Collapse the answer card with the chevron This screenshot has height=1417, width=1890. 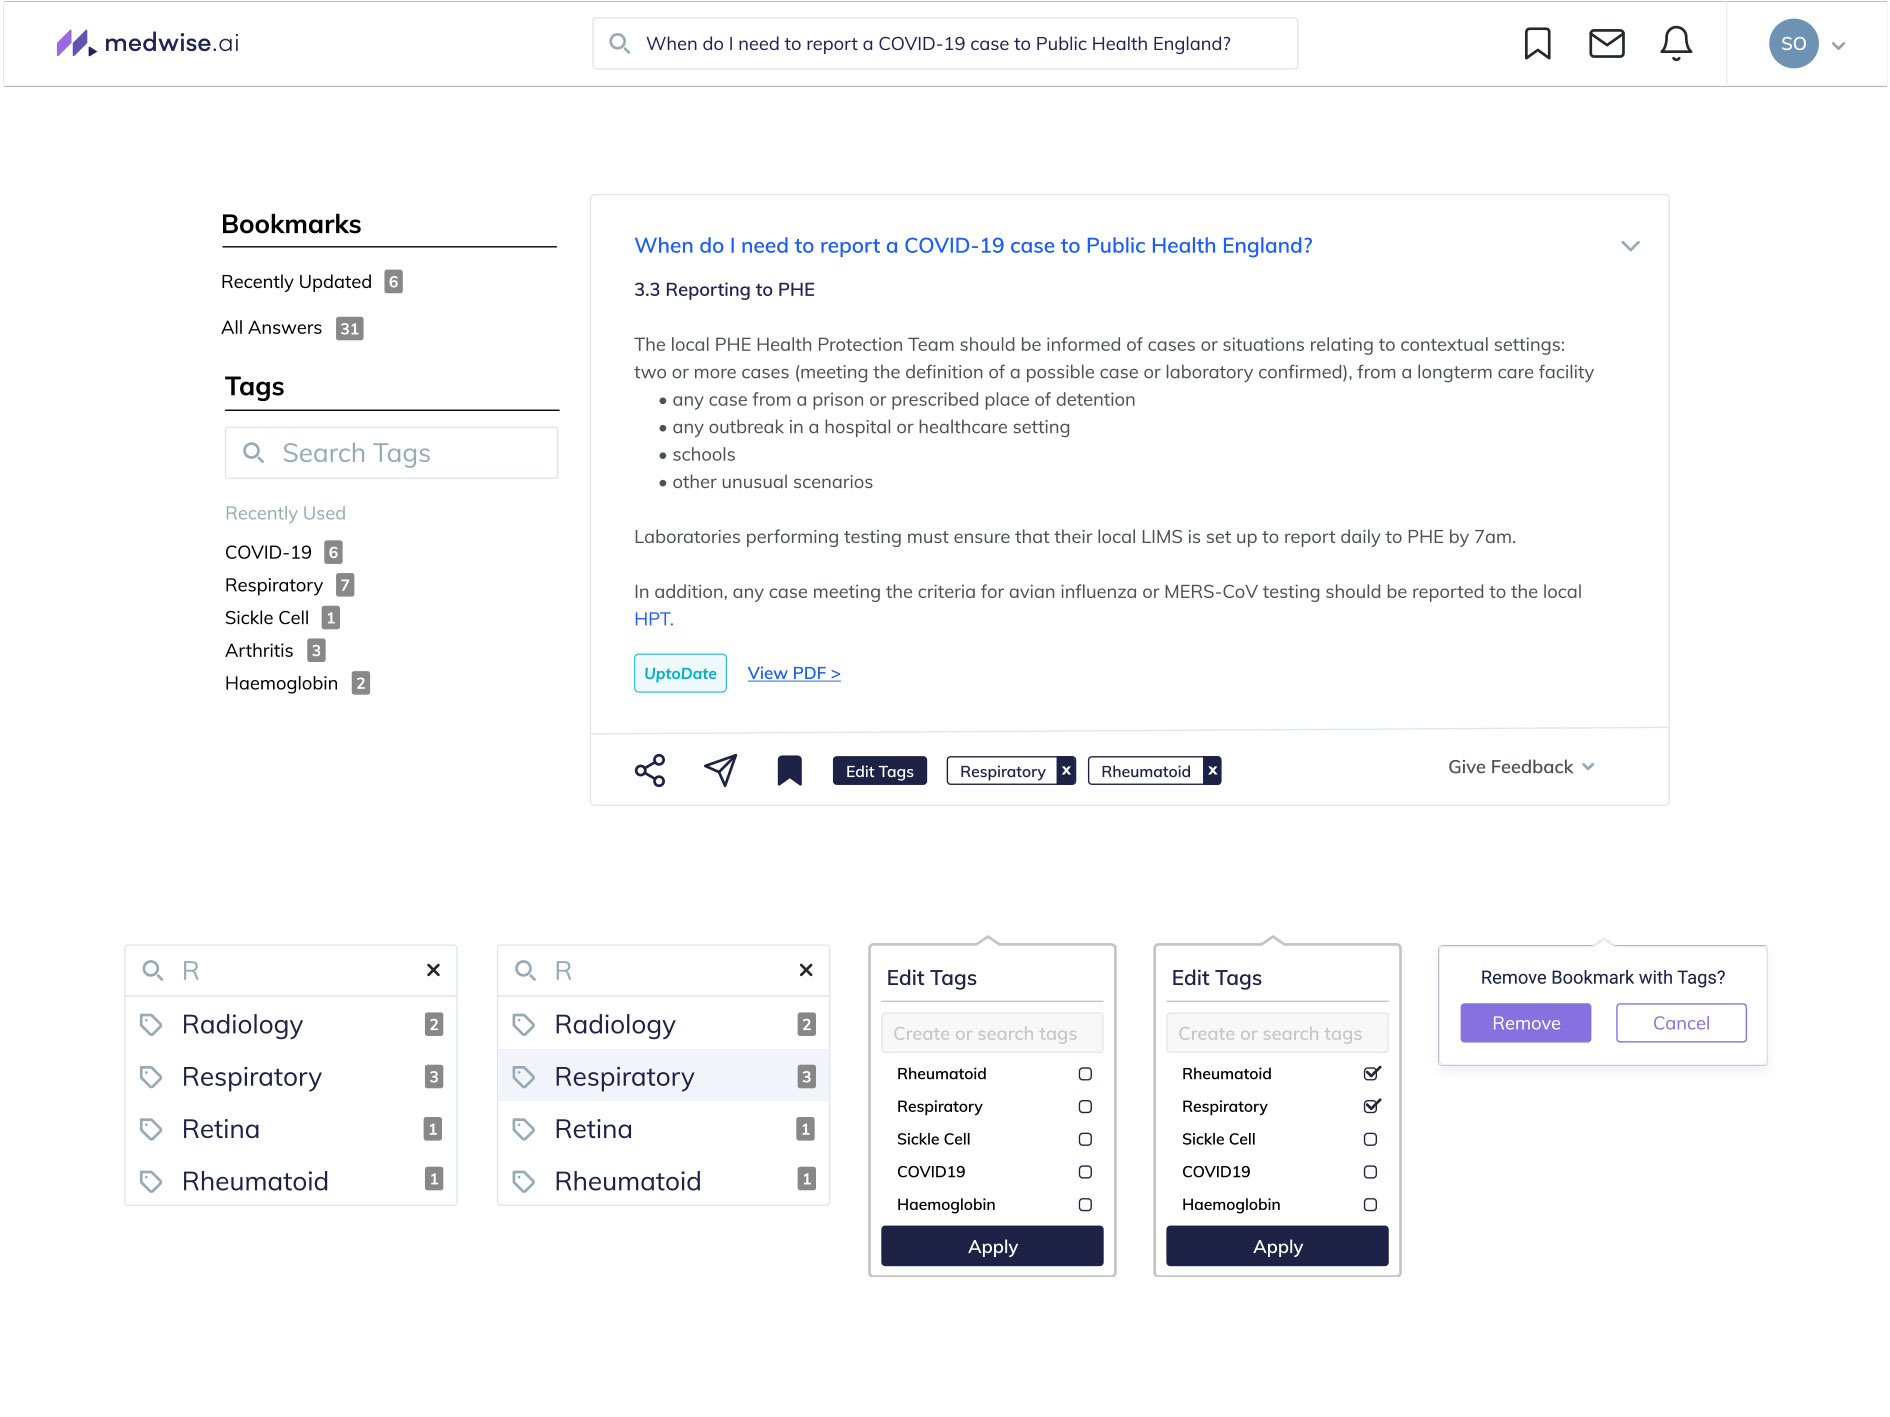click(x=1630, y=246)
